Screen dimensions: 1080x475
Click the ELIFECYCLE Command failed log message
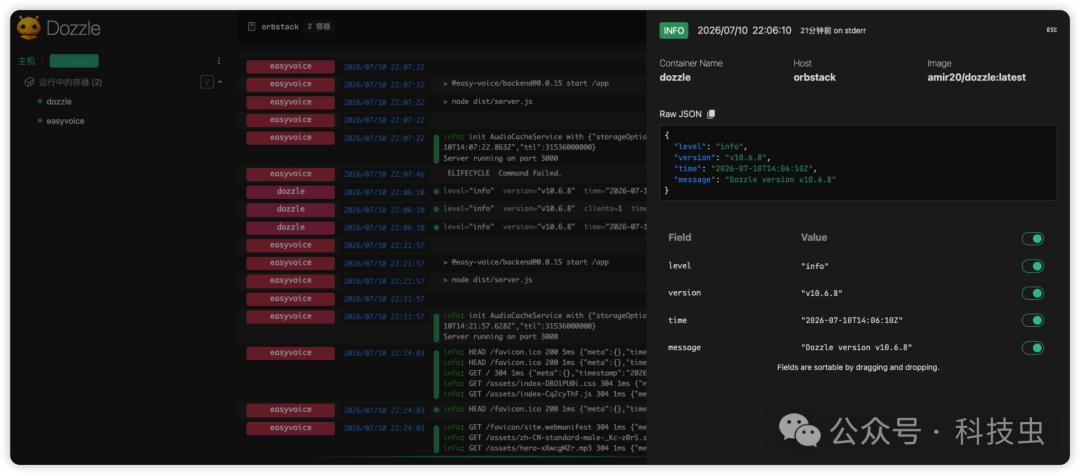click(505, 173)
